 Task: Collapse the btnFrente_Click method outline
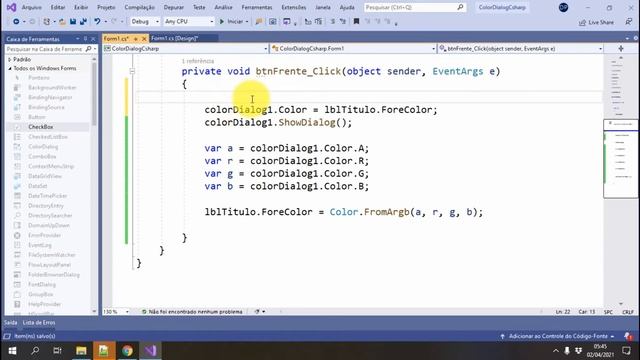pos(132,71)
